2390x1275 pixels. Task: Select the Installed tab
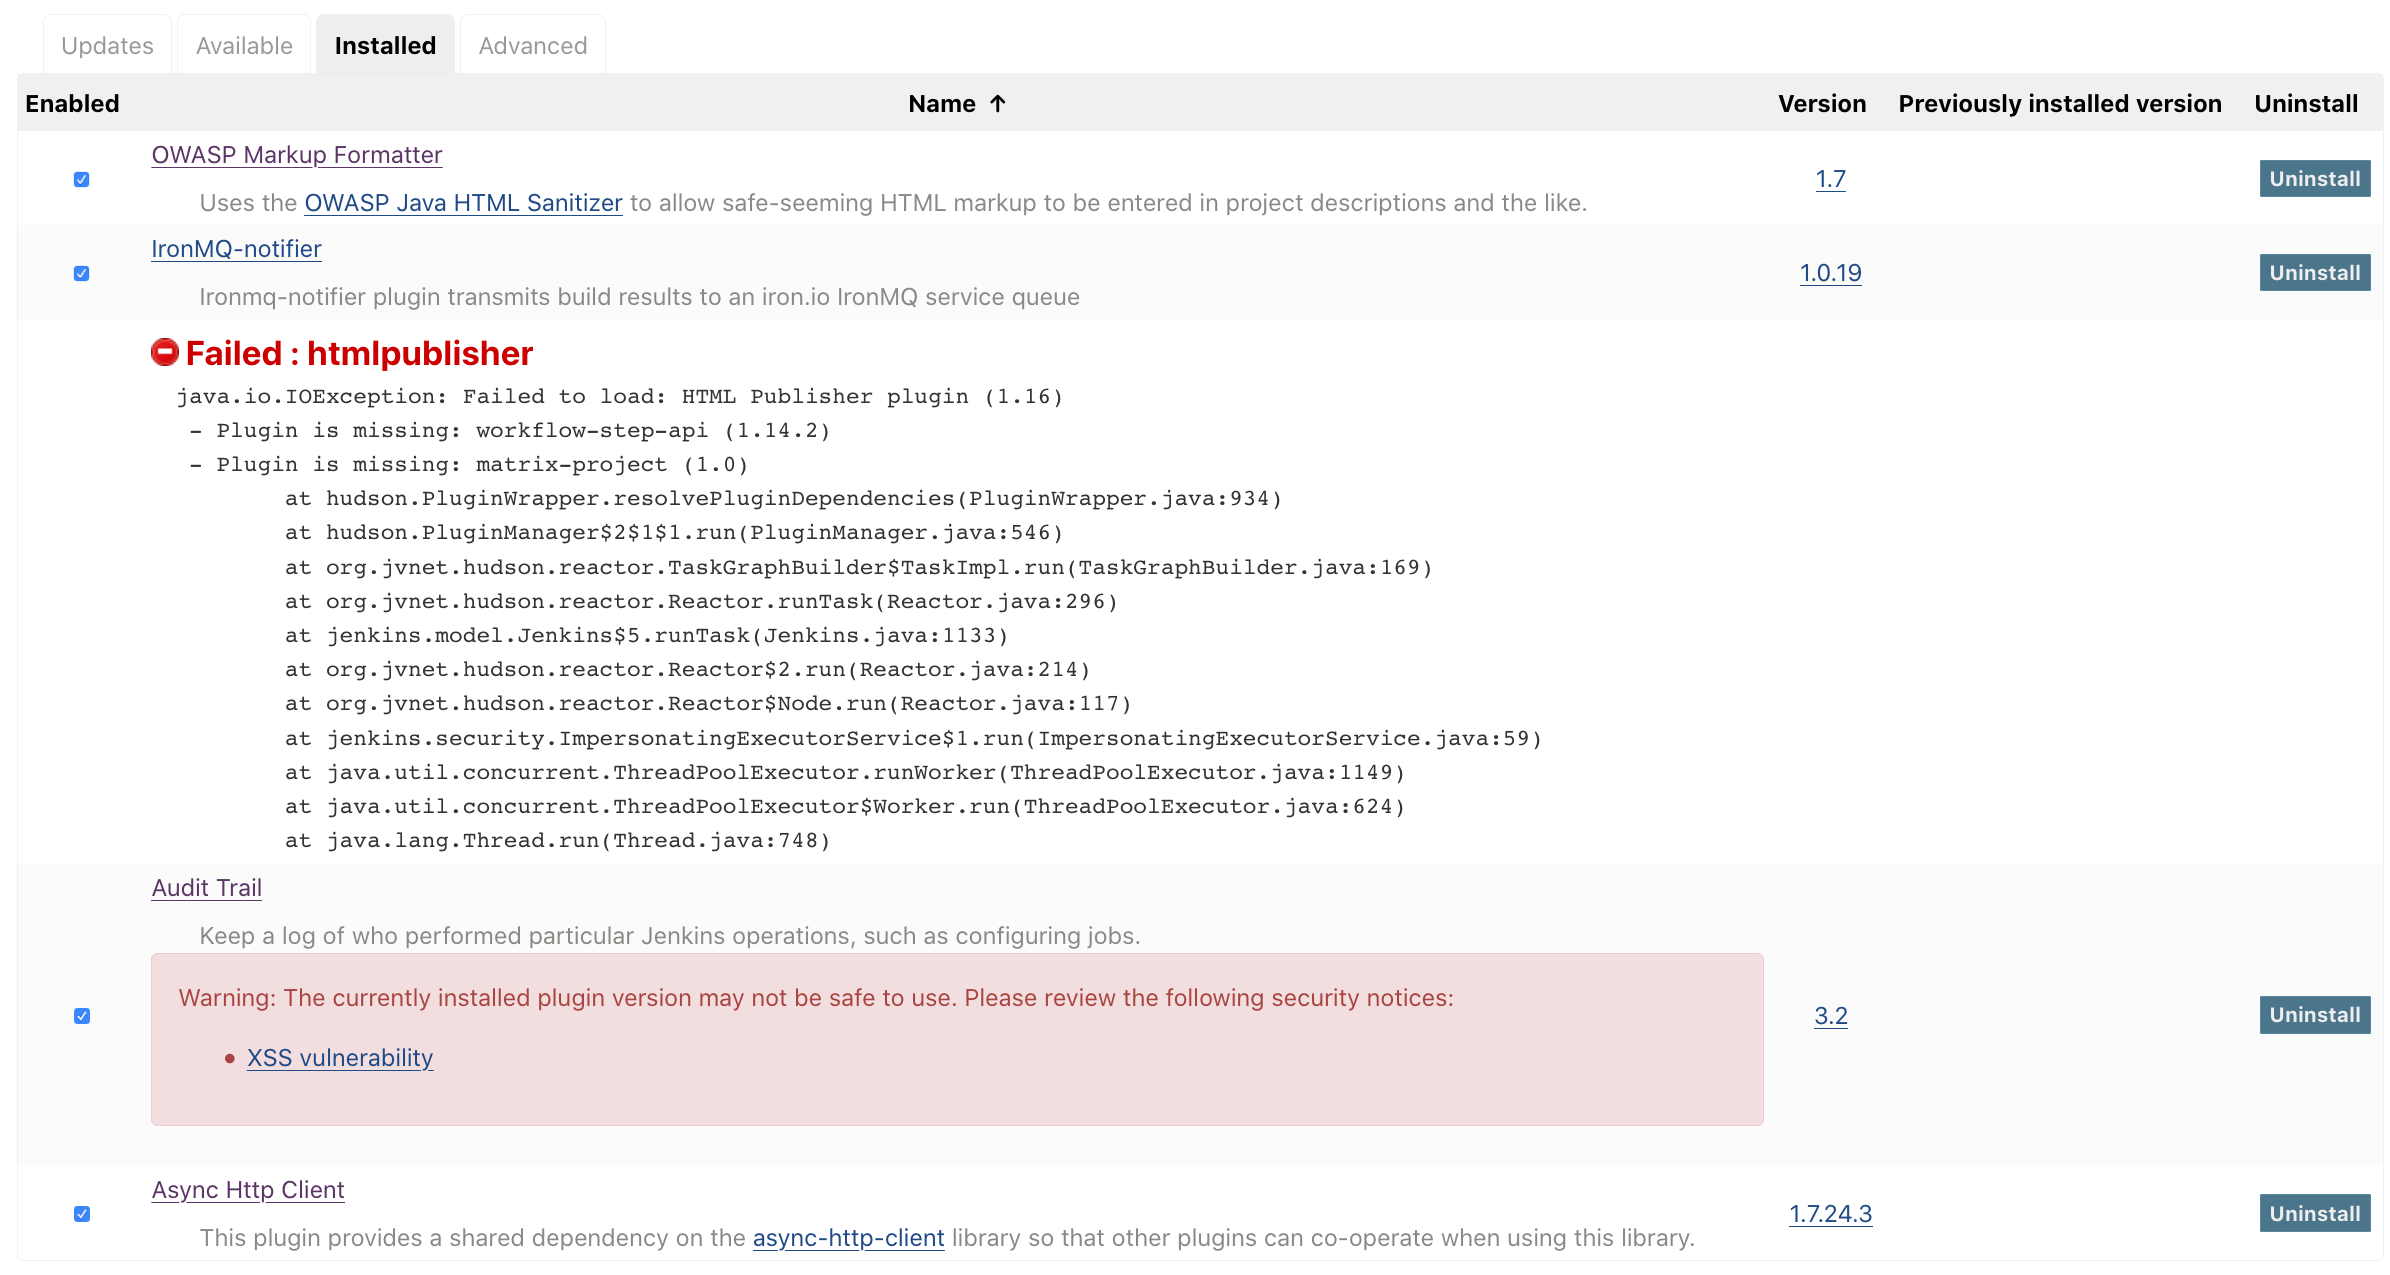[x=385, y=46]
